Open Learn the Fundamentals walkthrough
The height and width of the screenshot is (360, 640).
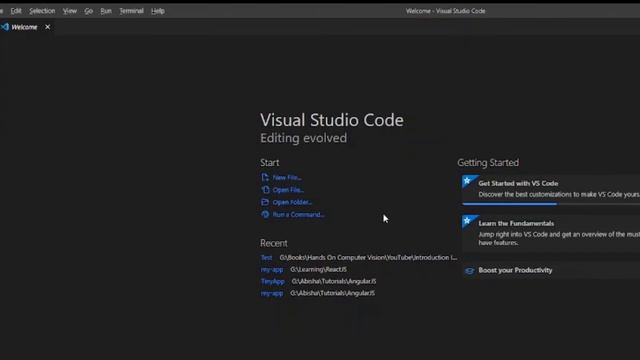tap(551, 233)
